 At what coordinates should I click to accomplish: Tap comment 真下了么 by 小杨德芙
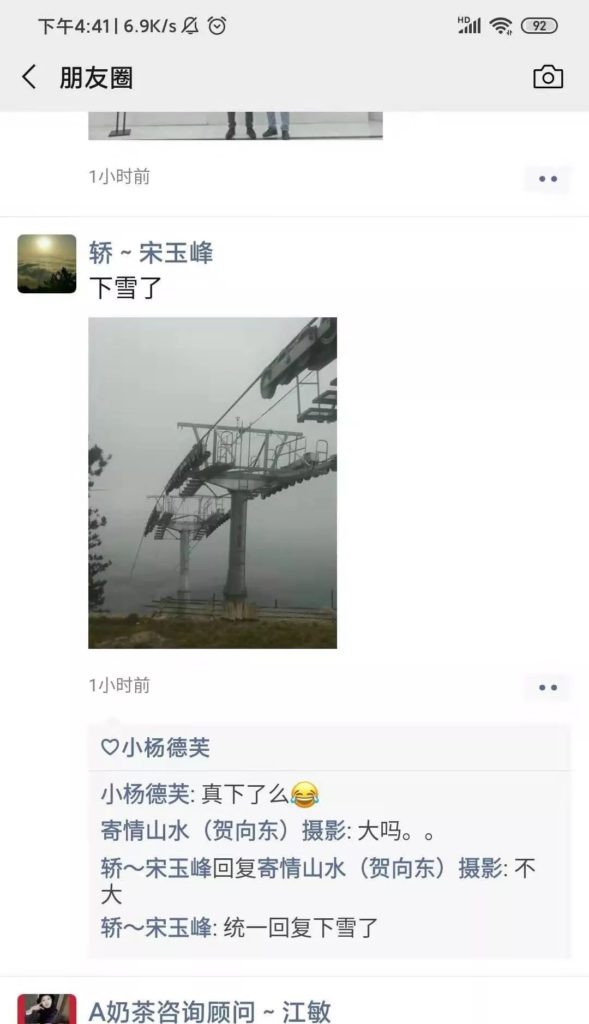click(x=210, y=794)
